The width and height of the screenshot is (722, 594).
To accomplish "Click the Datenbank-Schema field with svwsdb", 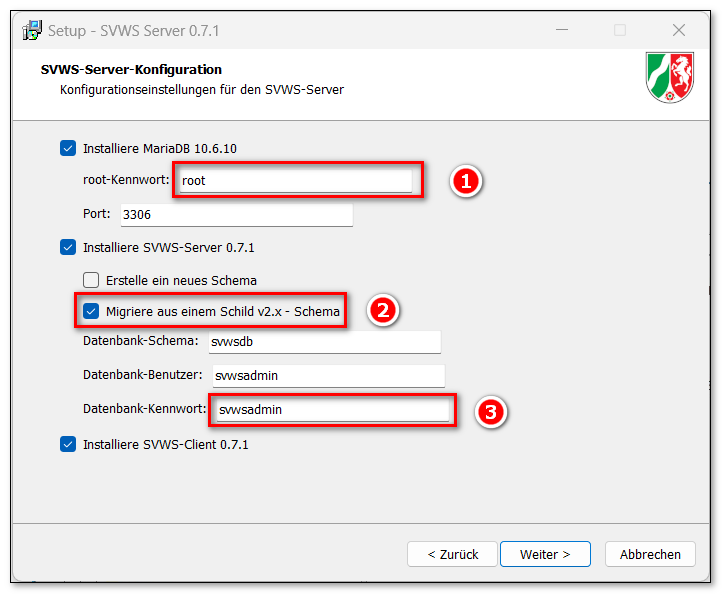I will (x=325, y=342).
